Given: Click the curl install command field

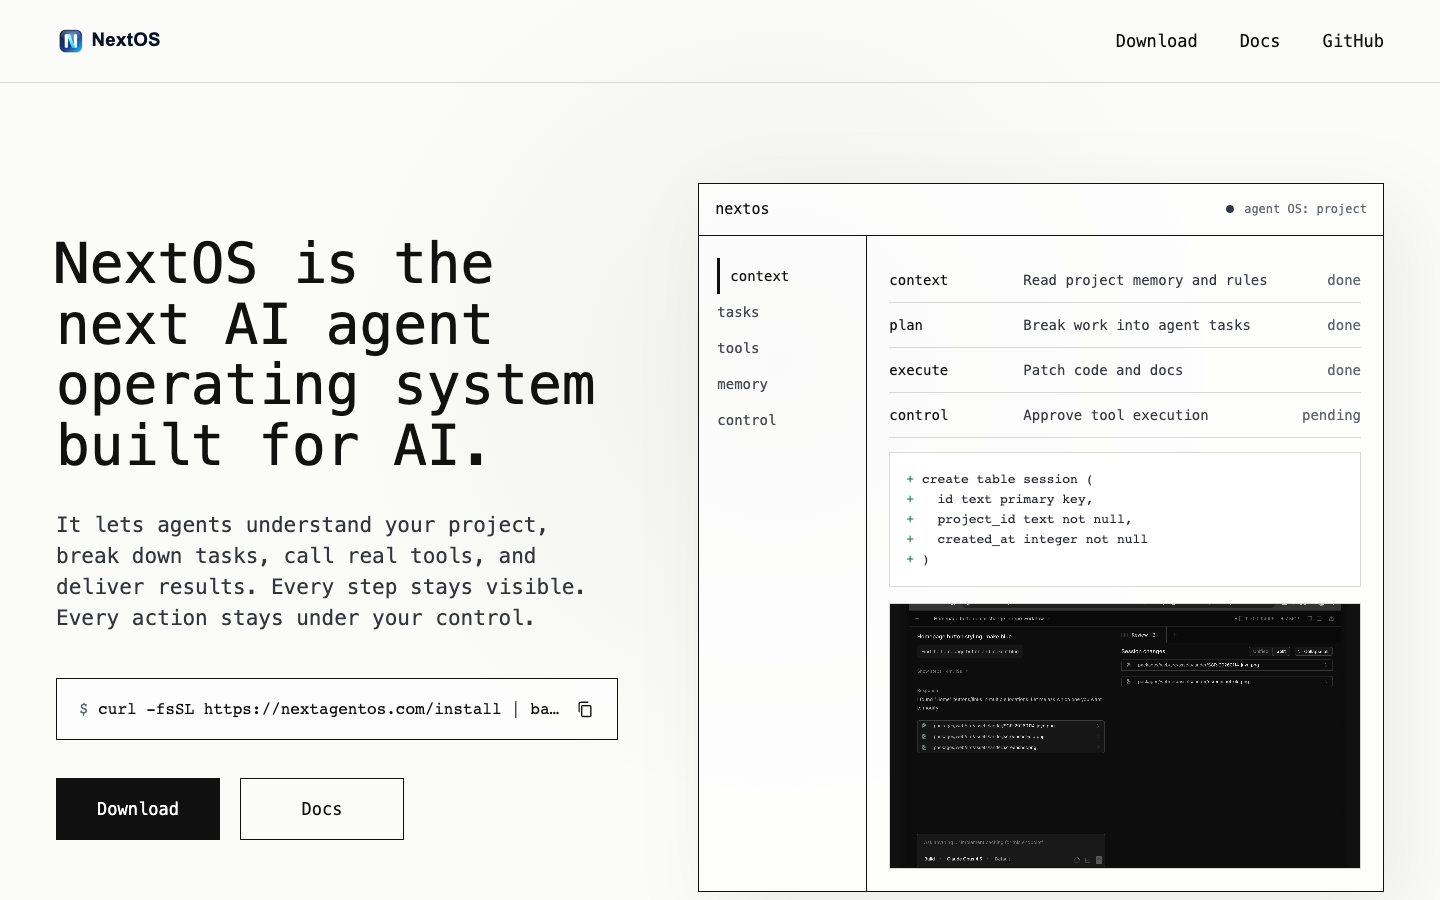Looking at the screenshot, I should [337, 709].
